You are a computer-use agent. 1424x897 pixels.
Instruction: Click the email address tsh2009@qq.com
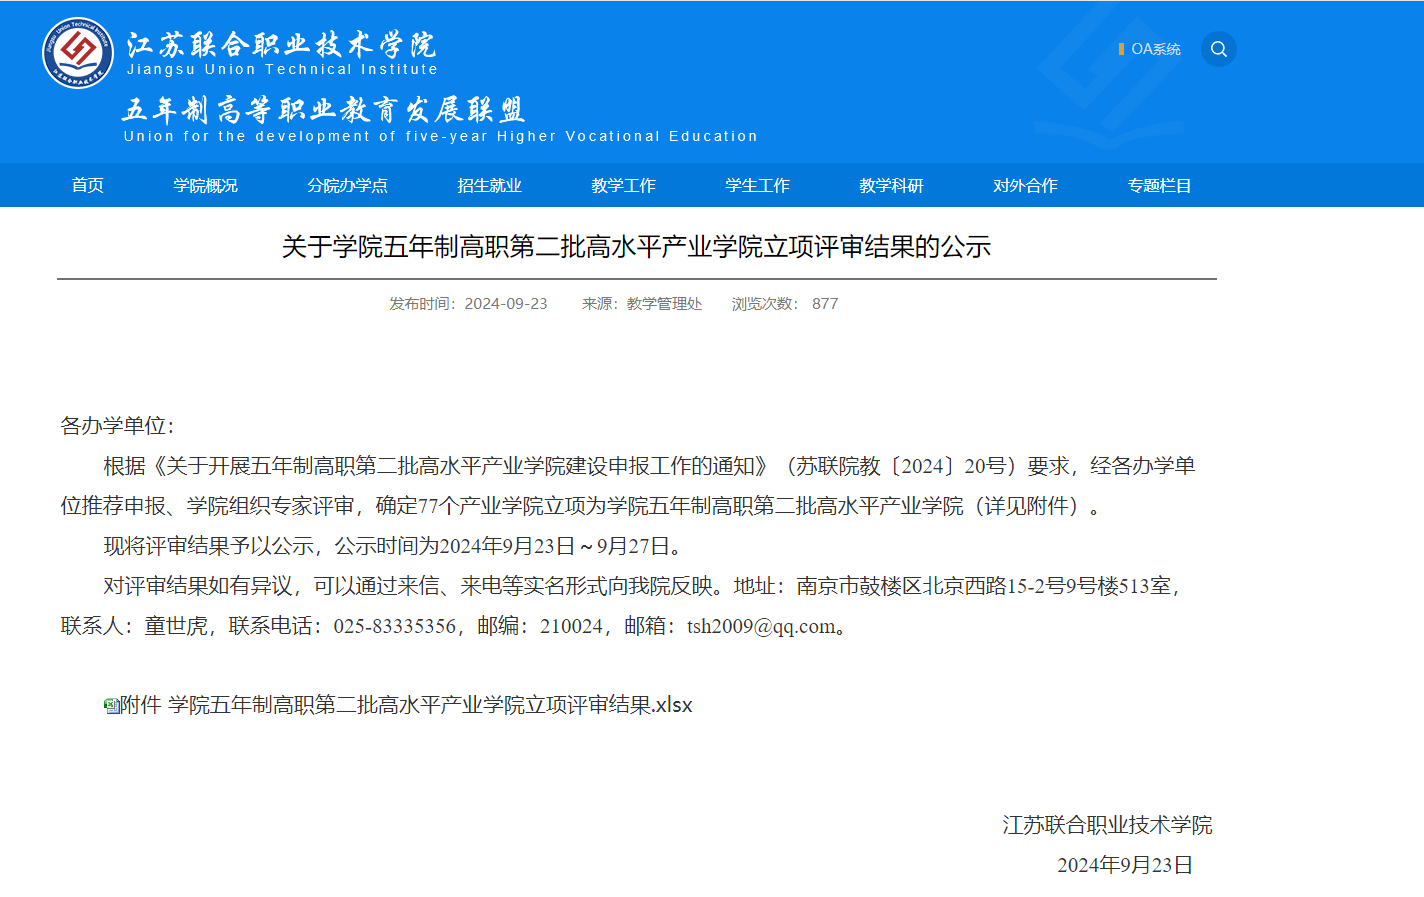tap(761, 626)
